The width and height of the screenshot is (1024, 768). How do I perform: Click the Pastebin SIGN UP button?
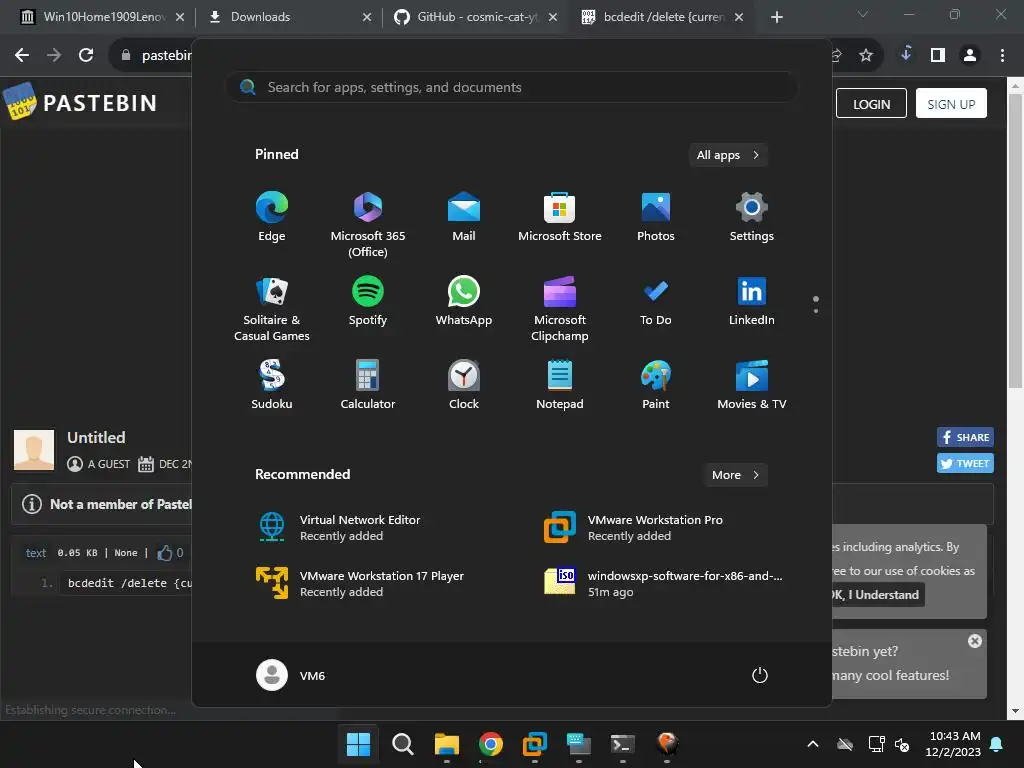point(951,103)
